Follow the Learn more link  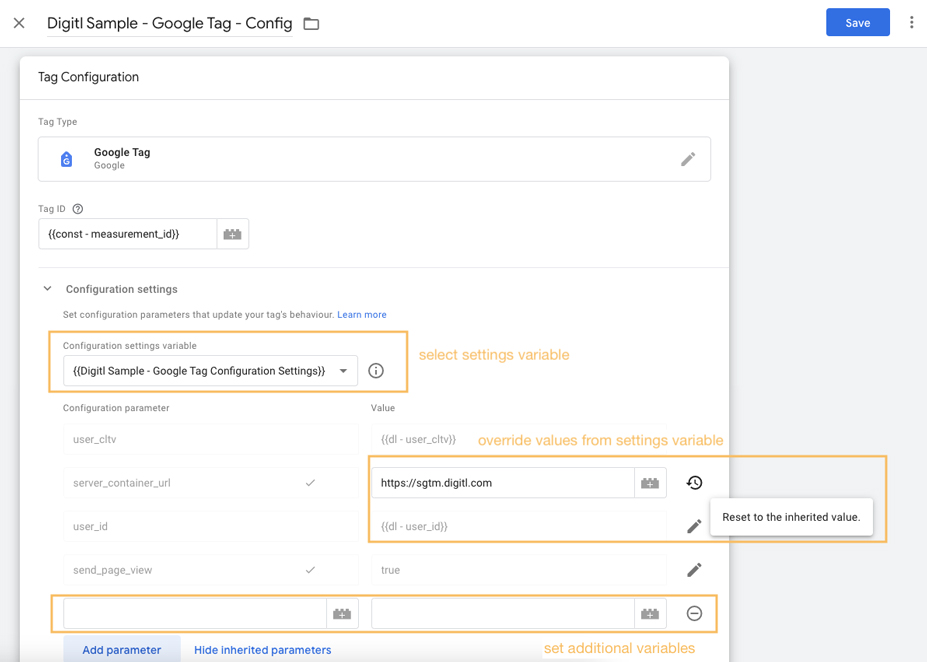(x=362, y=314)
